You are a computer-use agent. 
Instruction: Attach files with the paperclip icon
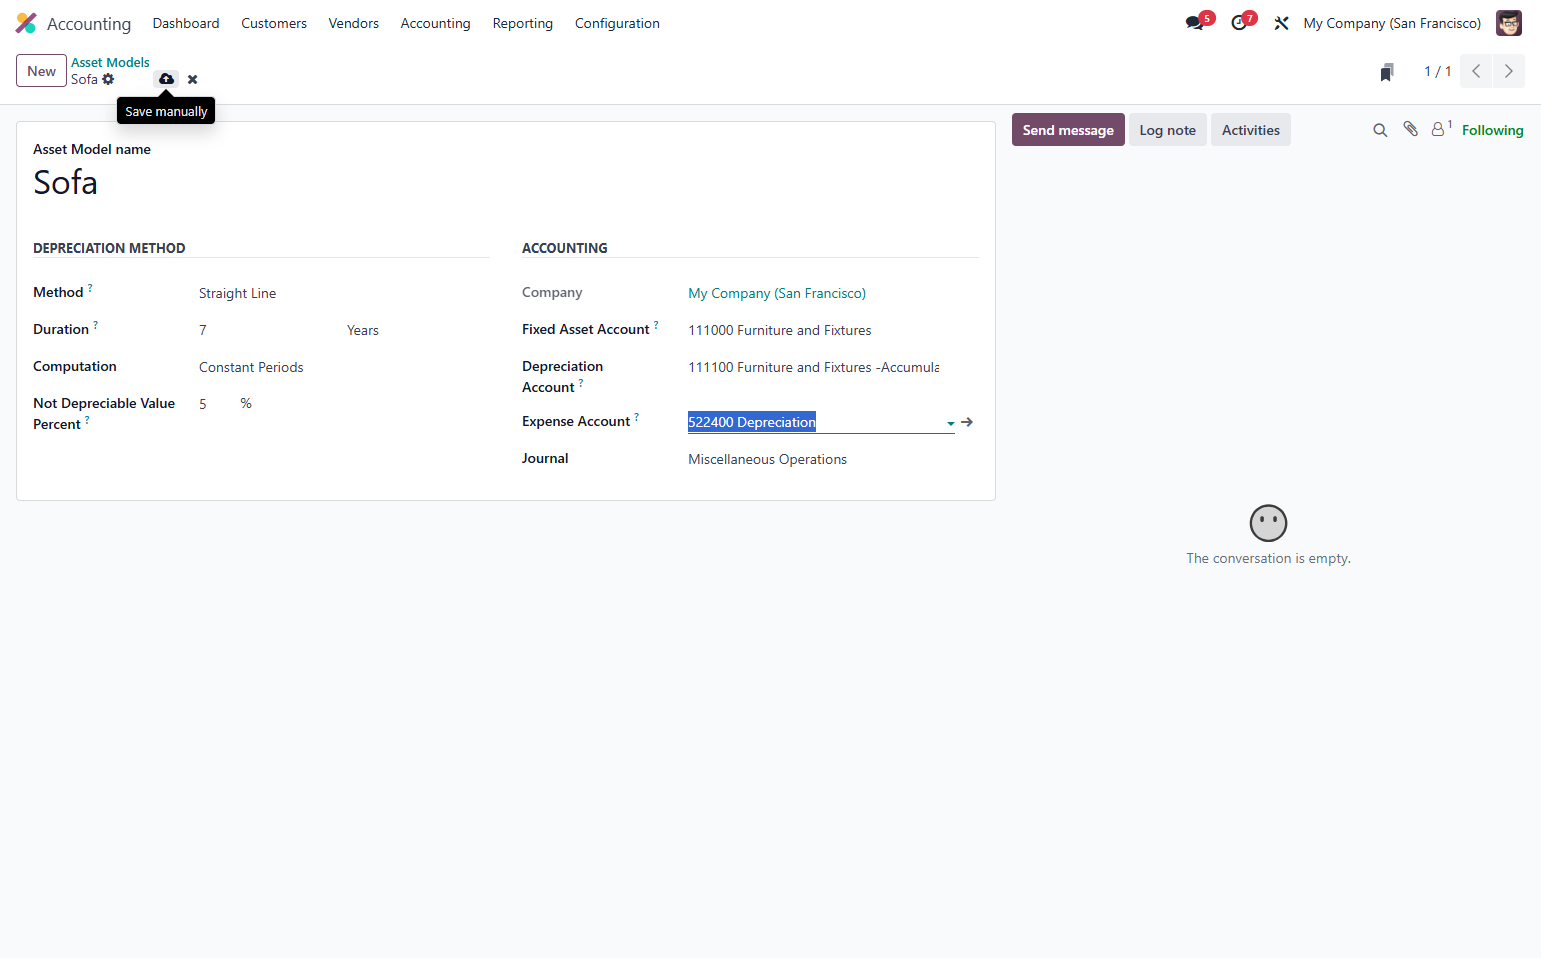click(1410, 129)
